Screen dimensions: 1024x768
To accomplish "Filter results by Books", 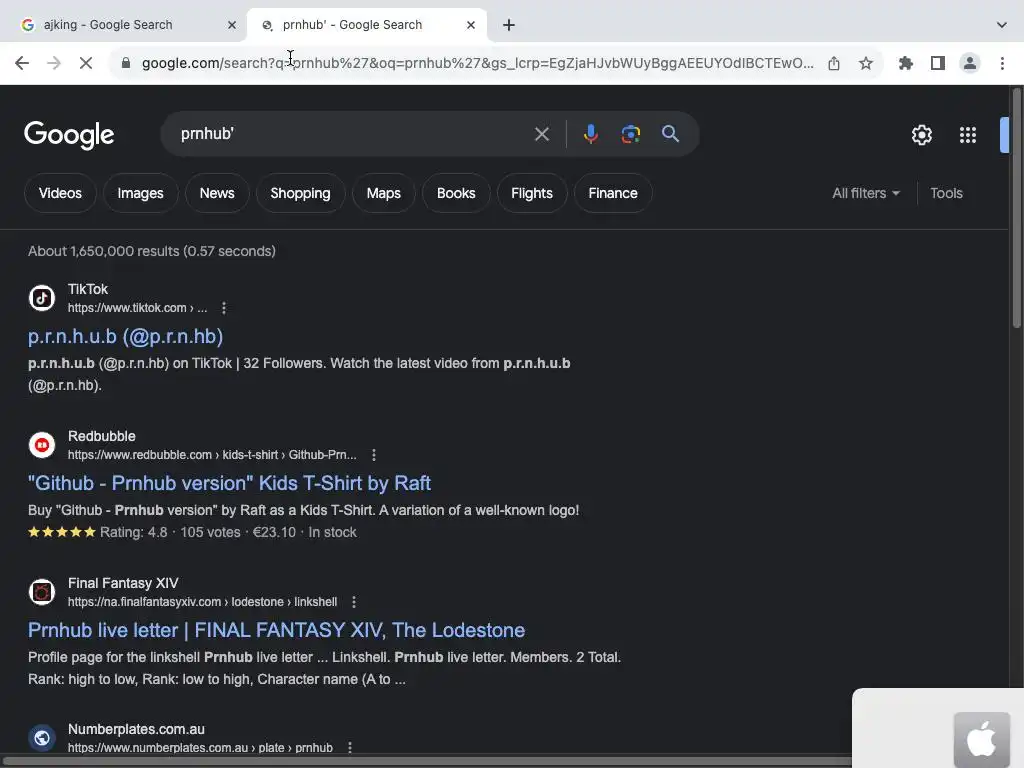I will [456, 193].
